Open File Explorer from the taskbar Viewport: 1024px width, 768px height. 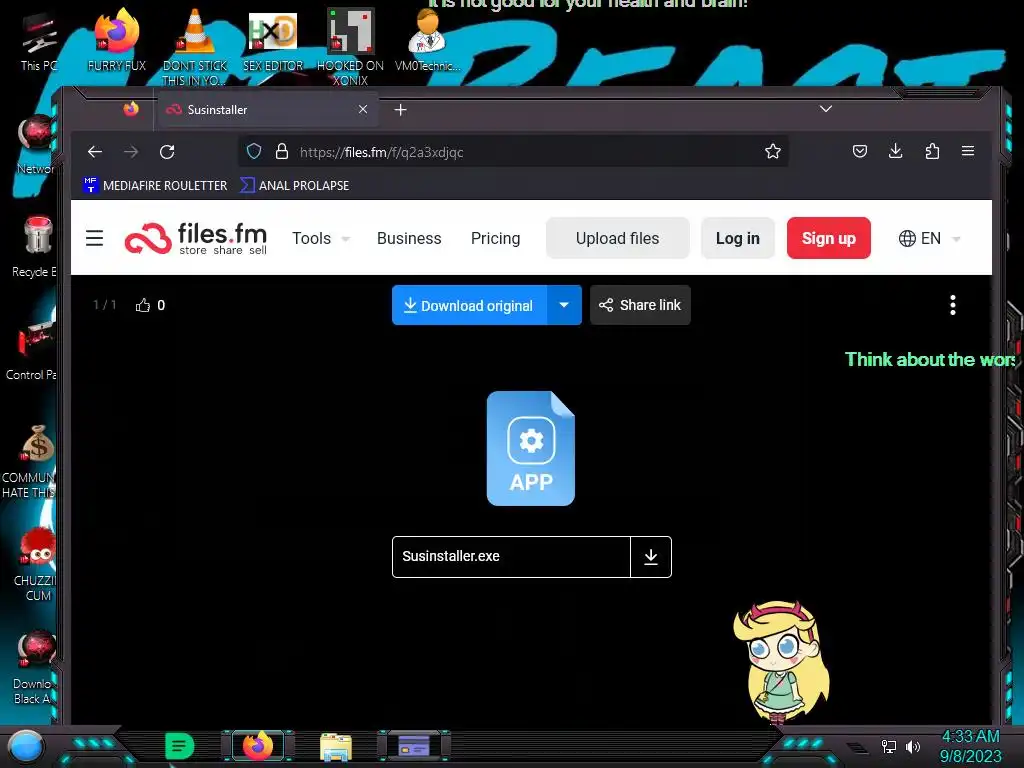pos(336,746)
